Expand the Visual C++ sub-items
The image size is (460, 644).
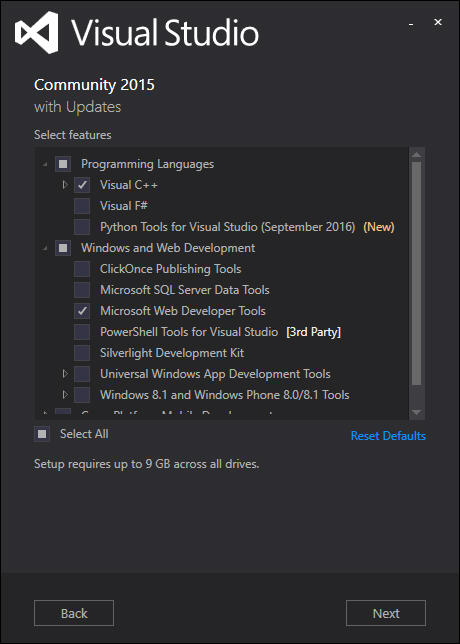tap(64, 185)
